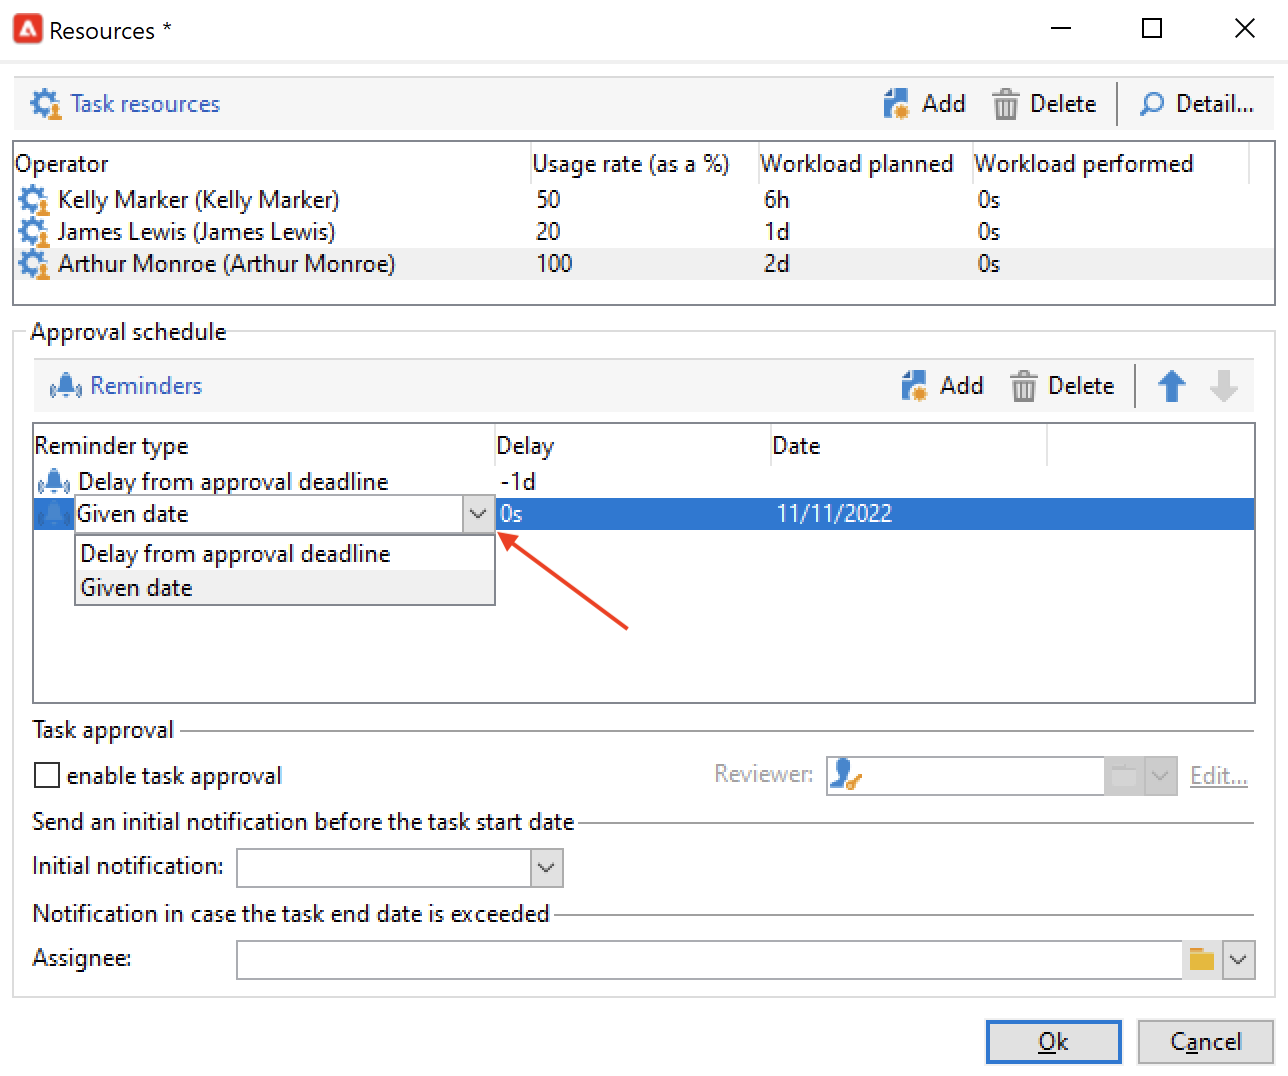The width and height of the screenshot is (1288, 1076).
Task: Add a new reminder in Approval schedule
Action: pos(943,386)
